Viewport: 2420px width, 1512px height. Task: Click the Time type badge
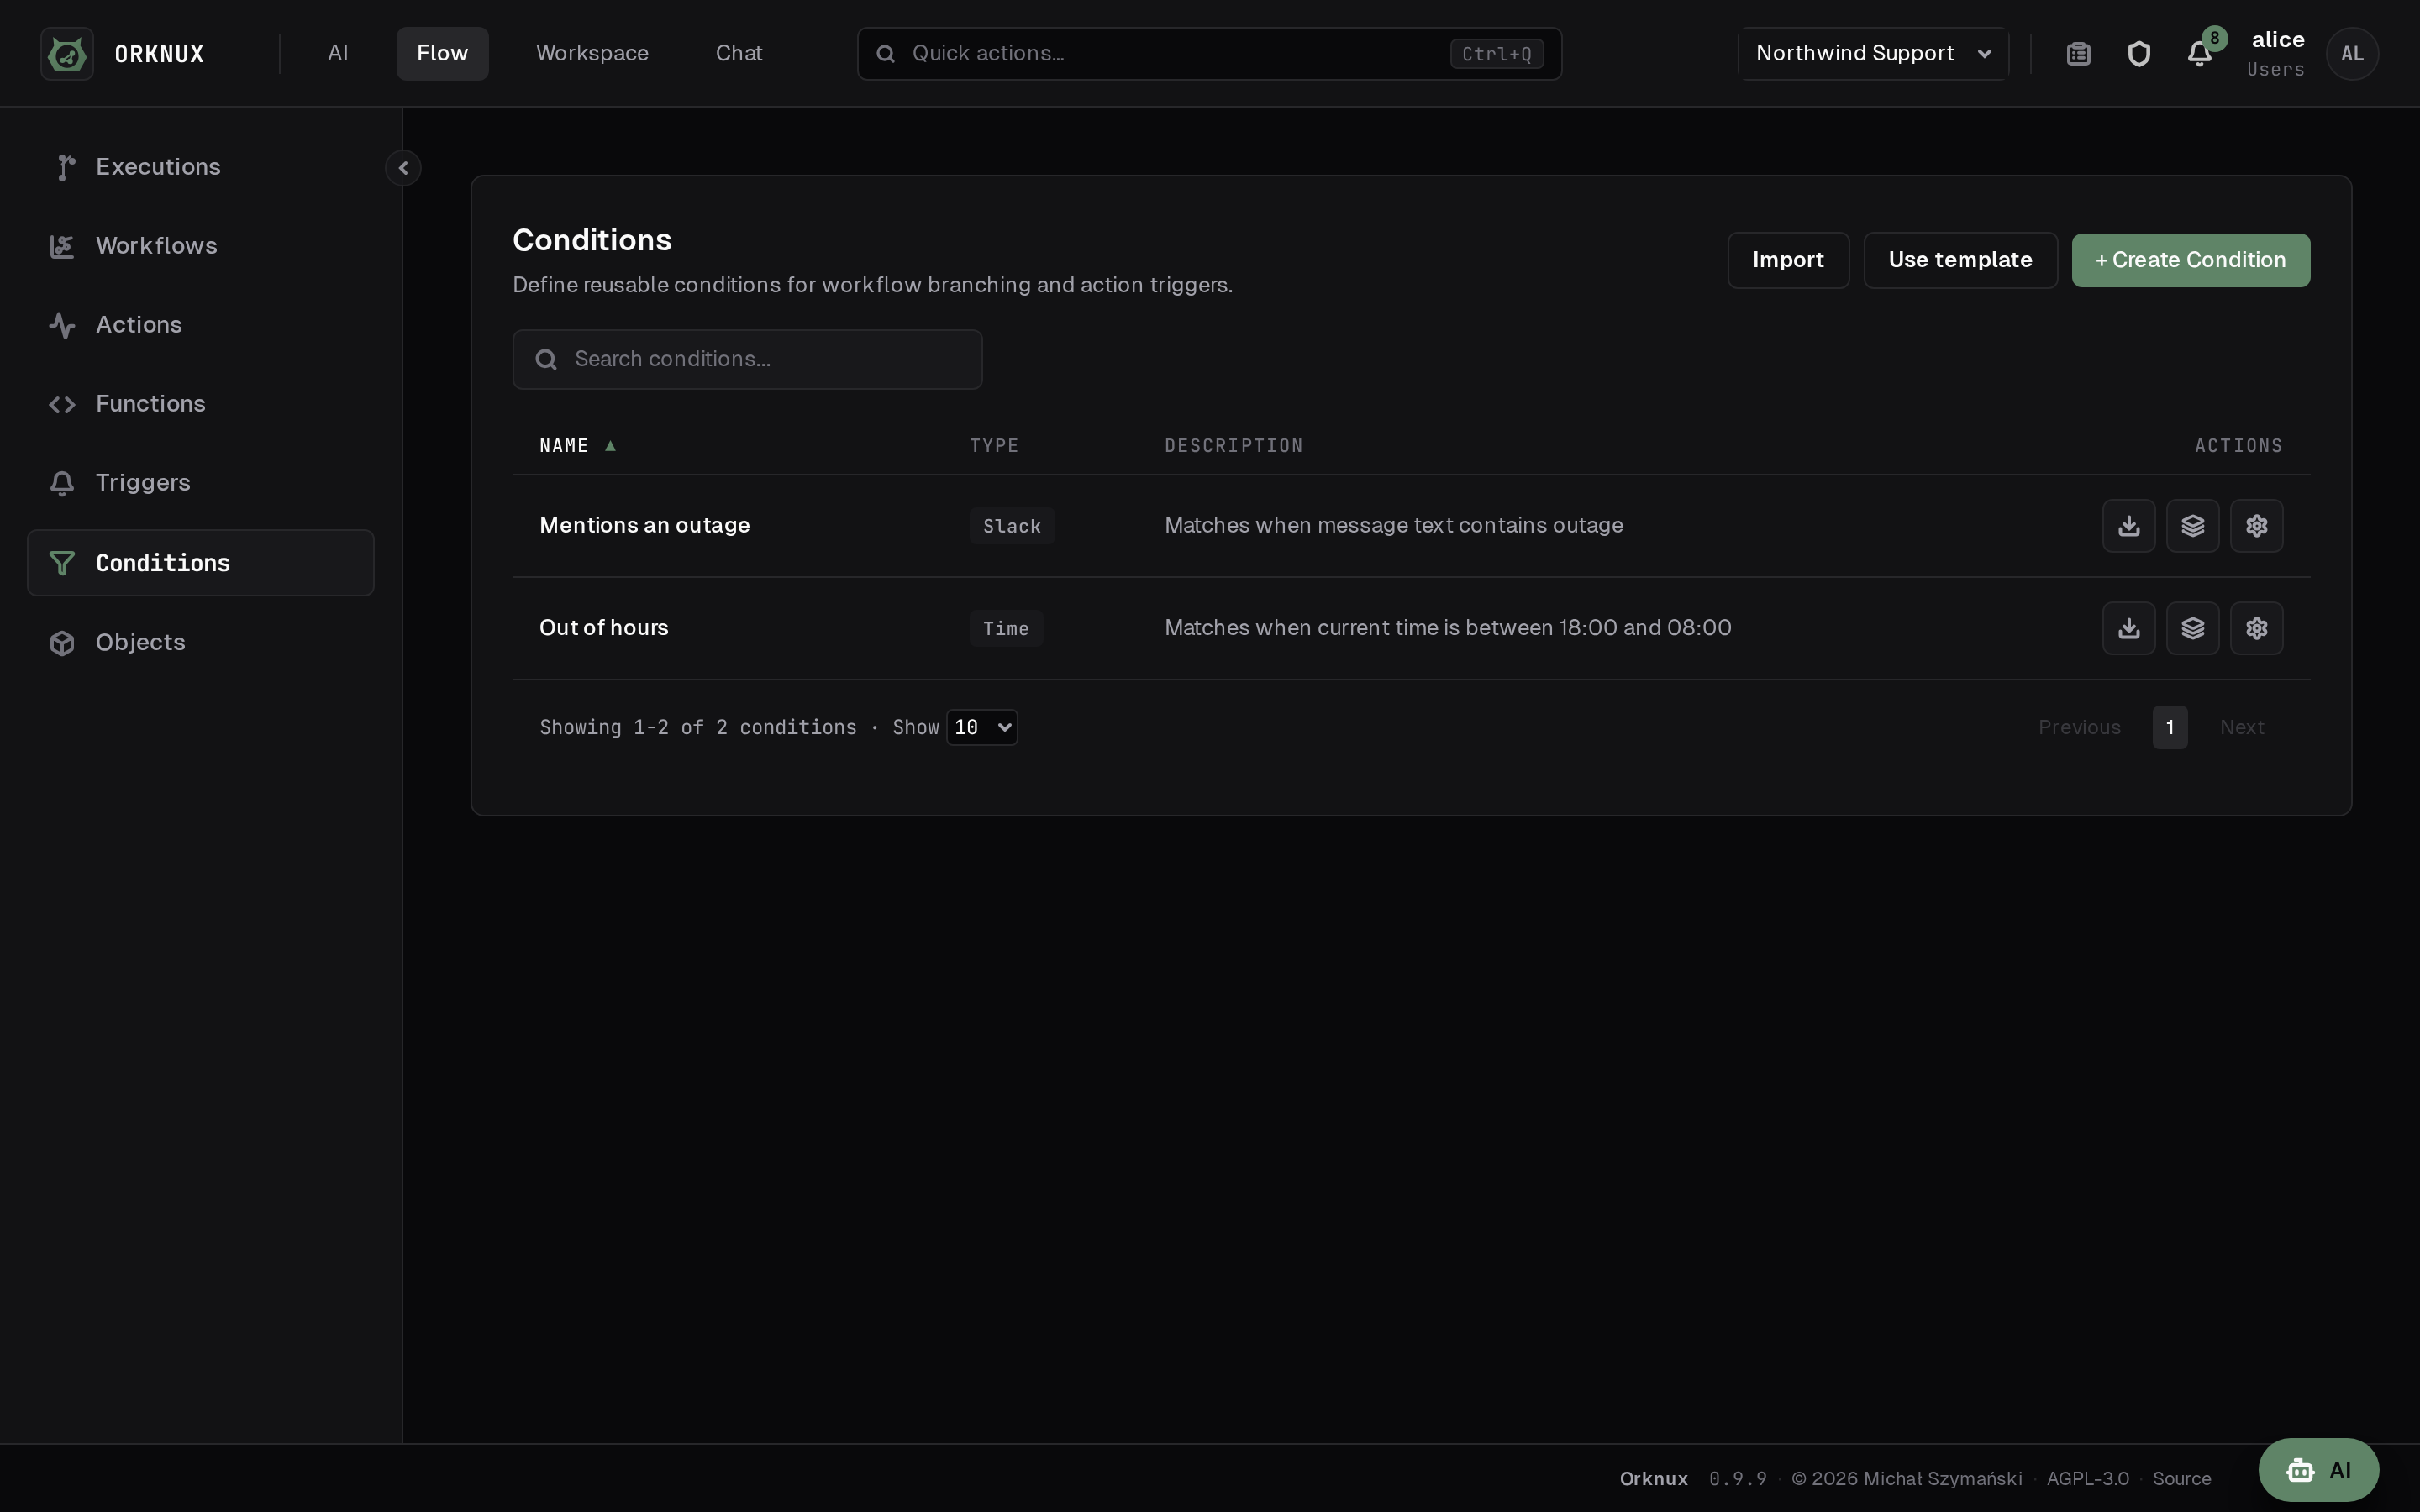coord(1005,628)
